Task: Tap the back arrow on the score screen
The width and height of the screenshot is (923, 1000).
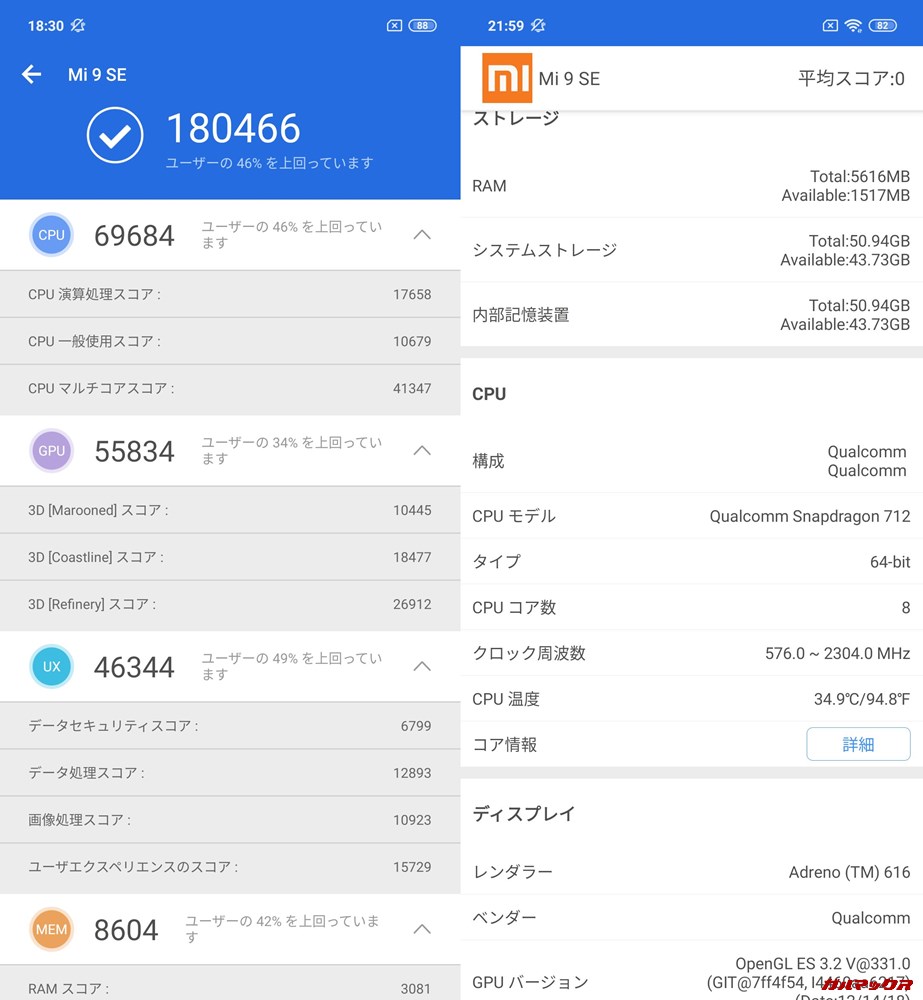Action: click(31, 74)
